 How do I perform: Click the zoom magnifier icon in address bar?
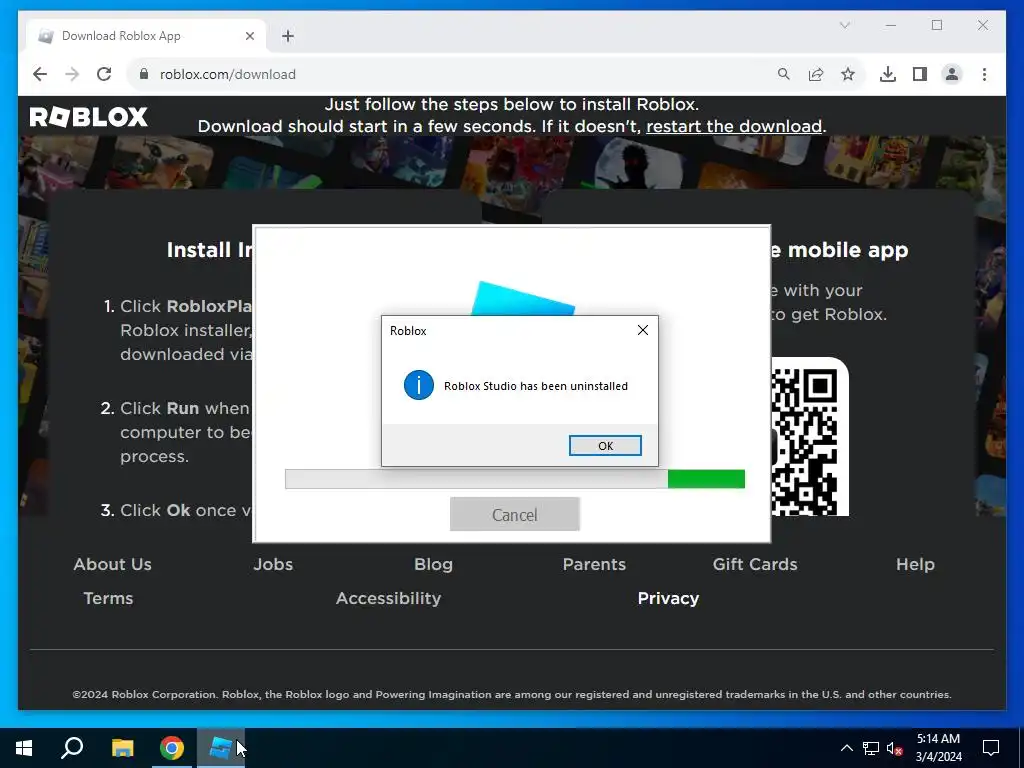[784, 74]
